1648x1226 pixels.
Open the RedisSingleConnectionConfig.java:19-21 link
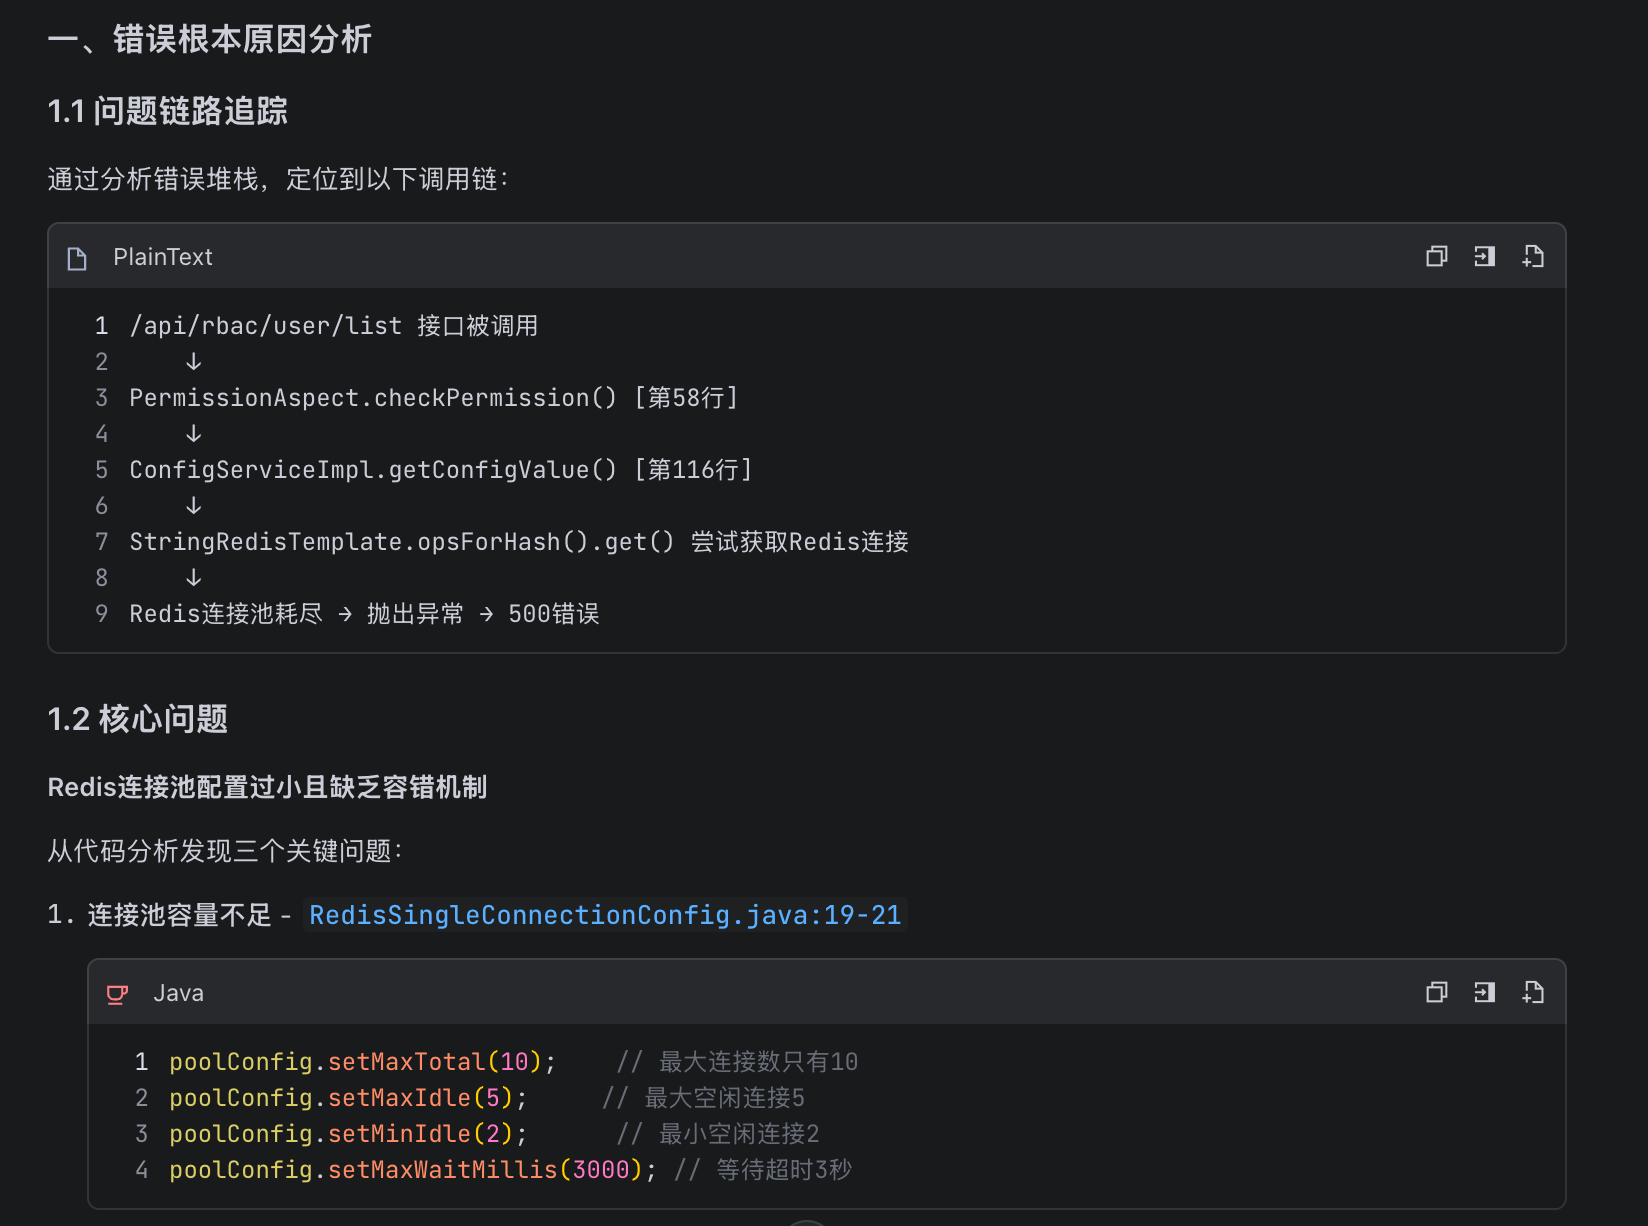[605, 915]
